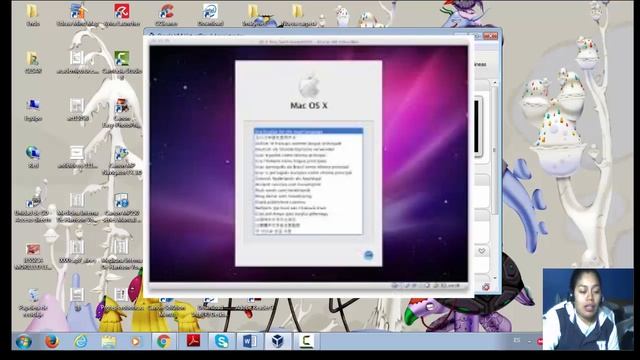640x360 pixels.
Task: Open Windows Media Player from the taskbar
Action: (x=136, y=341)
